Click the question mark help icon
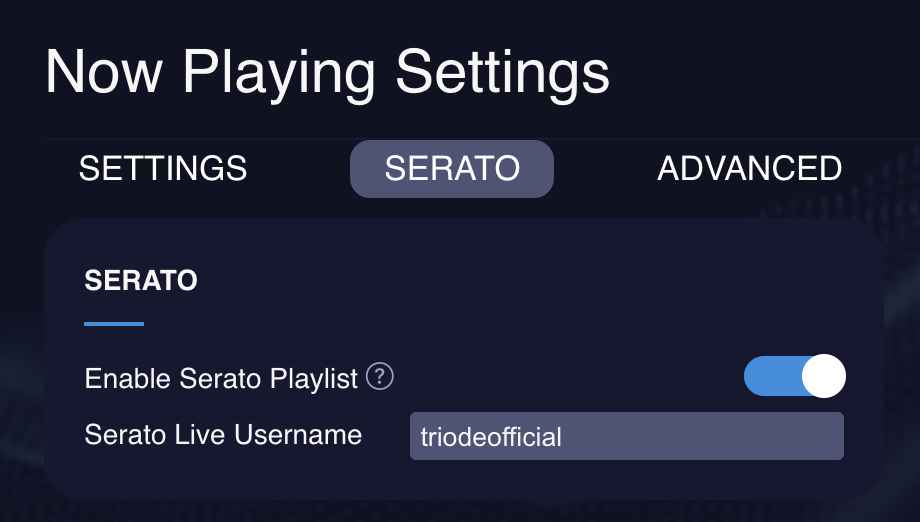This screenshot has height=522, width=920. tap(380, 376)
